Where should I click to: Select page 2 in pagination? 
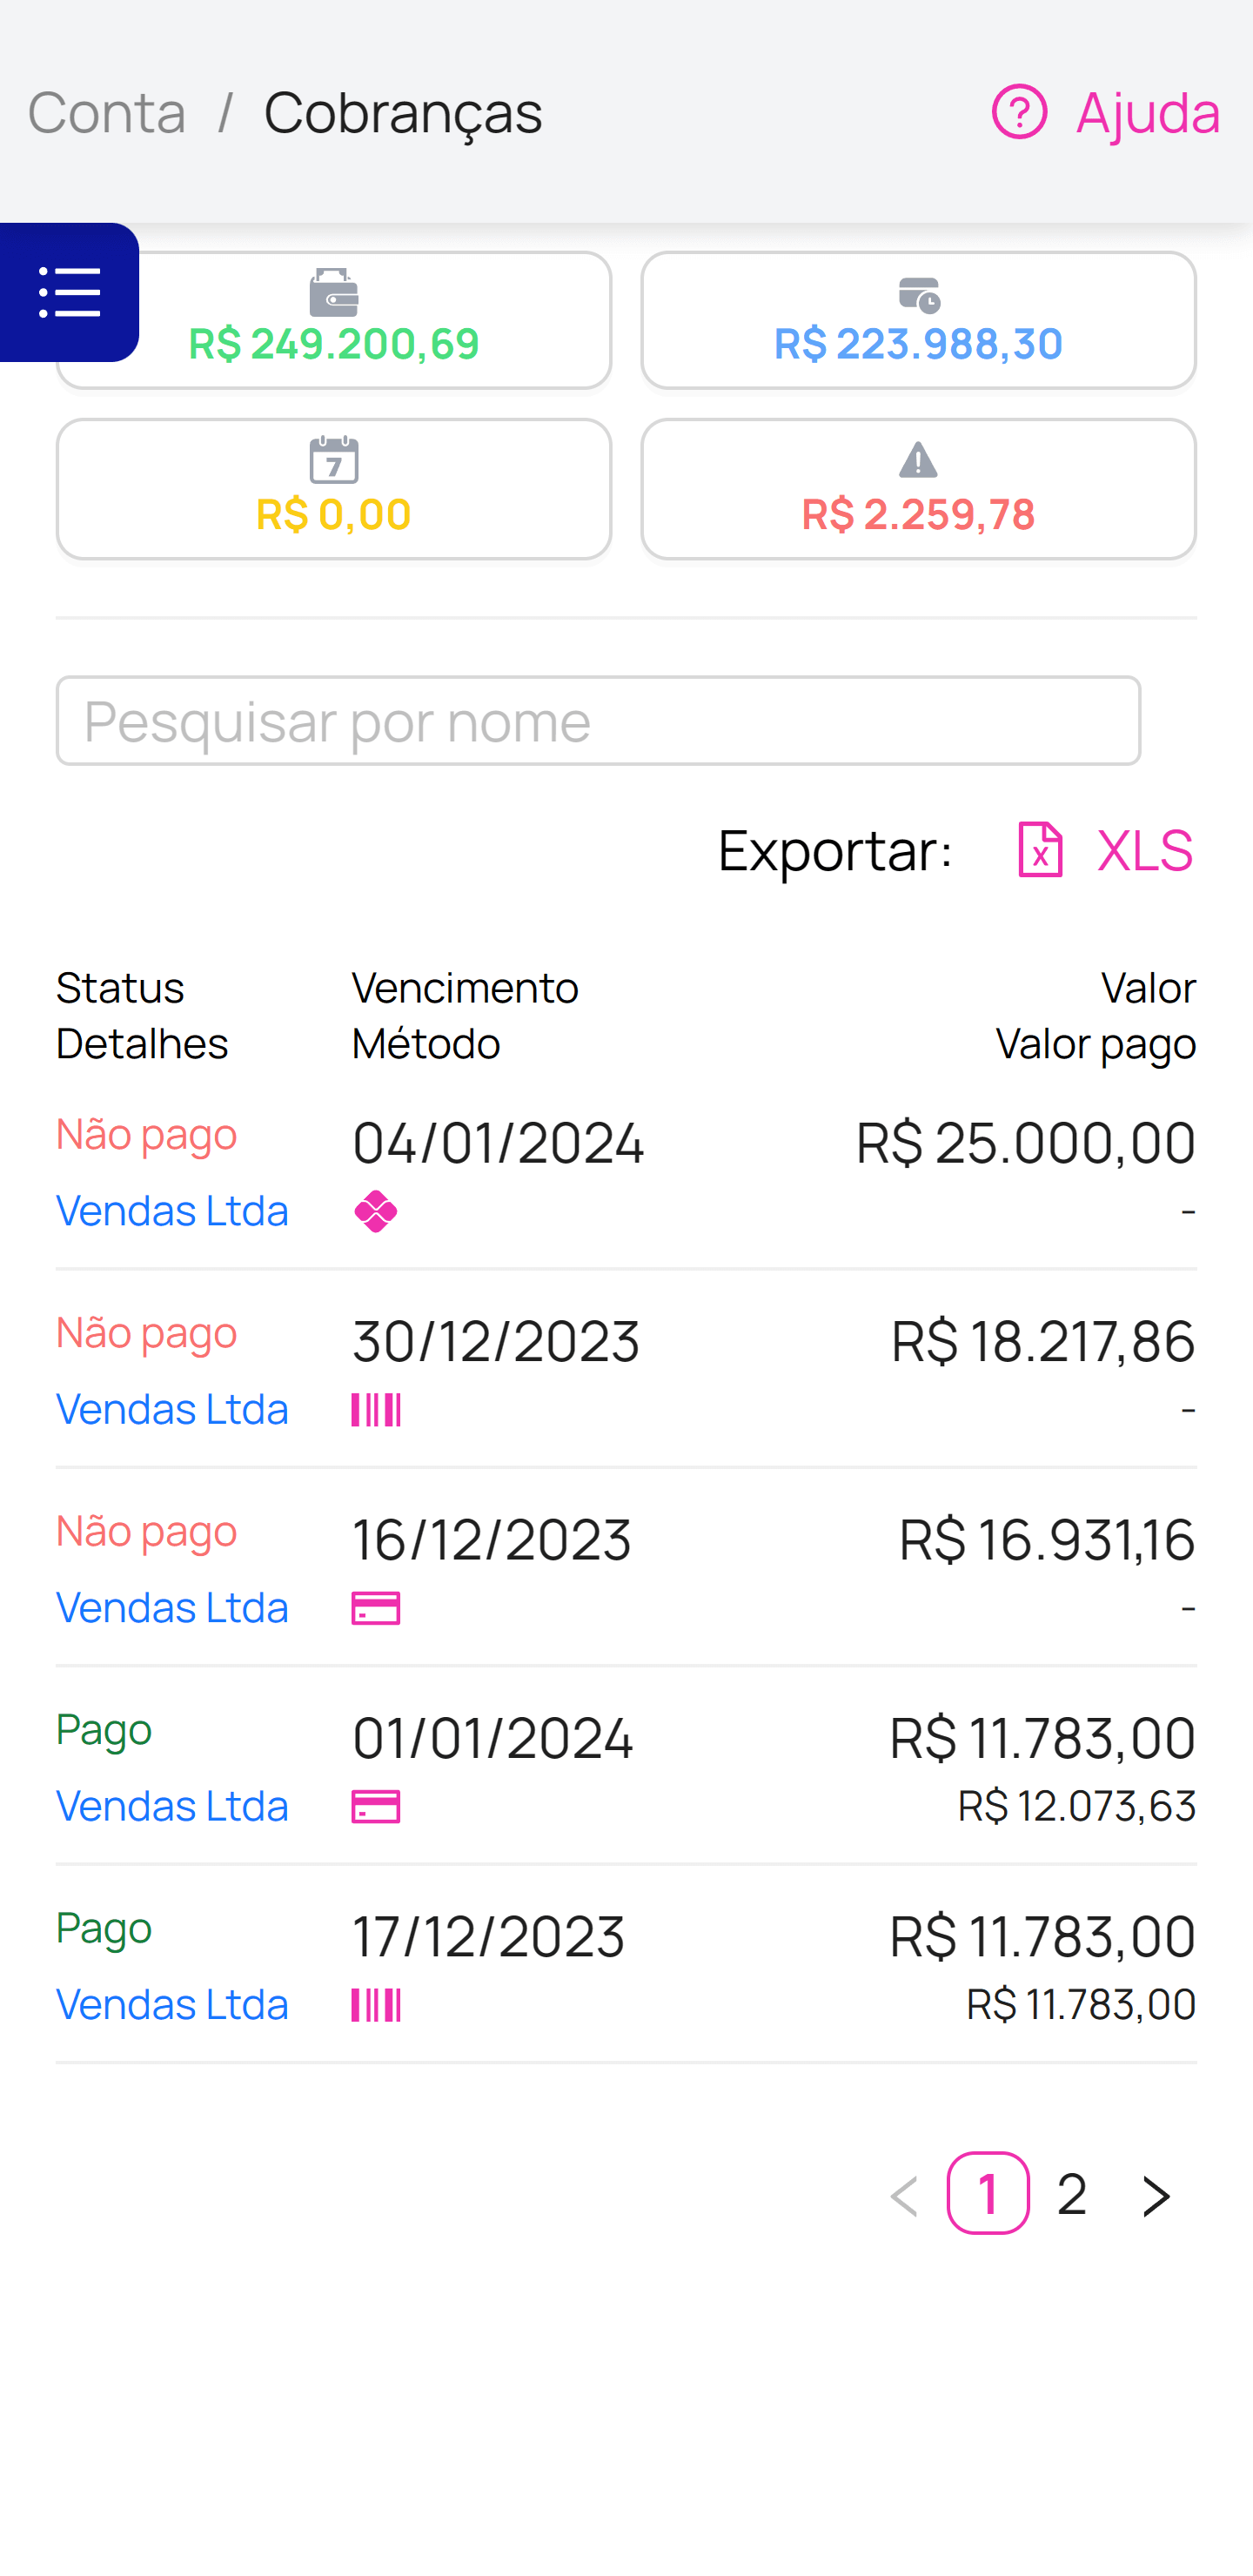1071,2195
